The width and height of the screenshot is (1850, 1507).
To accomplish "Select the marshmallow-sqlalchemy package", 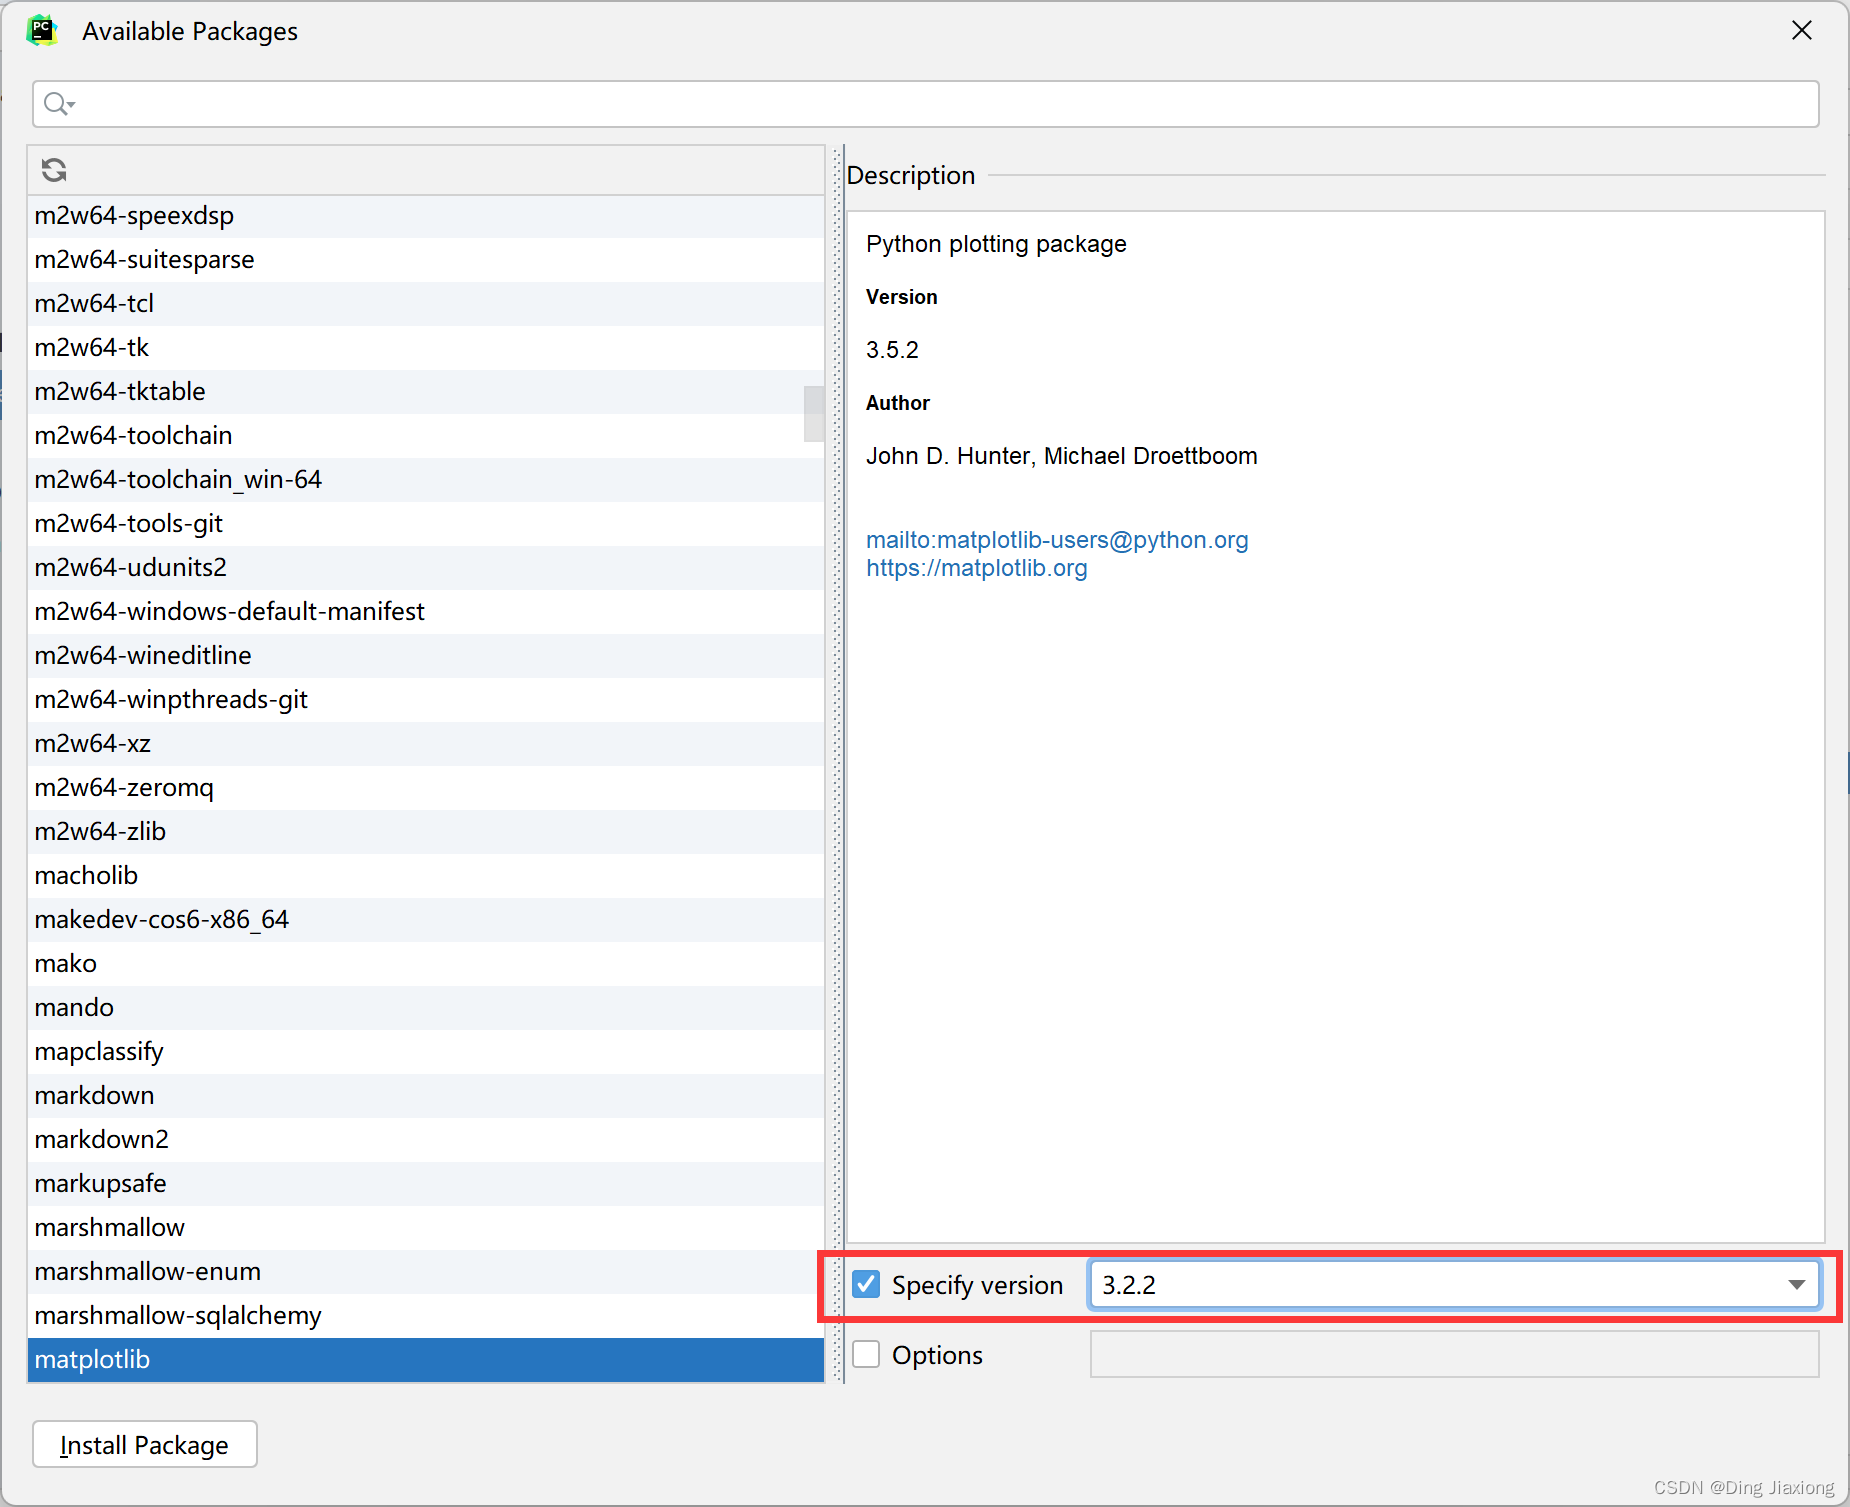I will click(426, 1316).
